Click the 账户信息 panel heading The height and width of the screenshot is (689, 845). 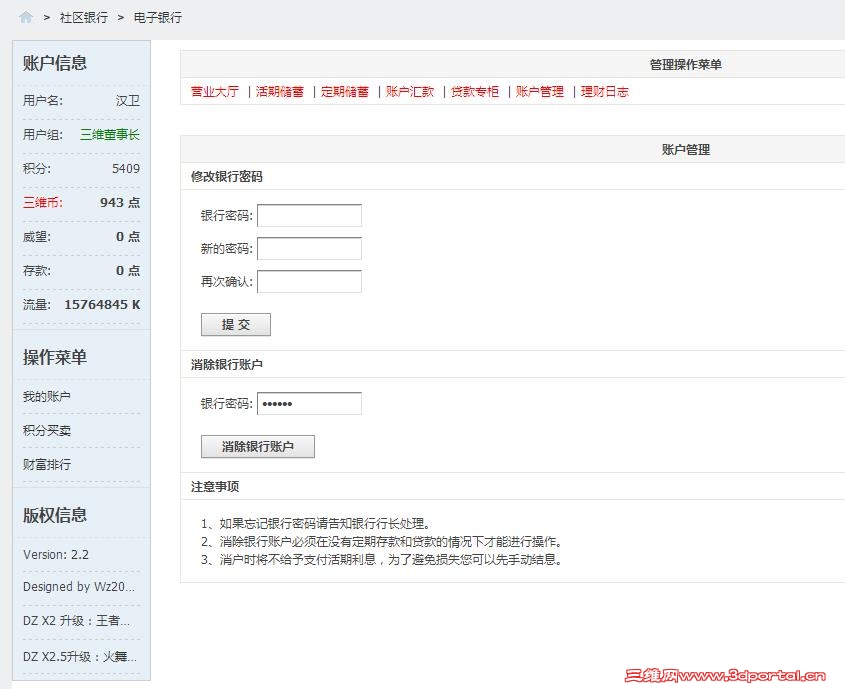[x=54, y=63]
